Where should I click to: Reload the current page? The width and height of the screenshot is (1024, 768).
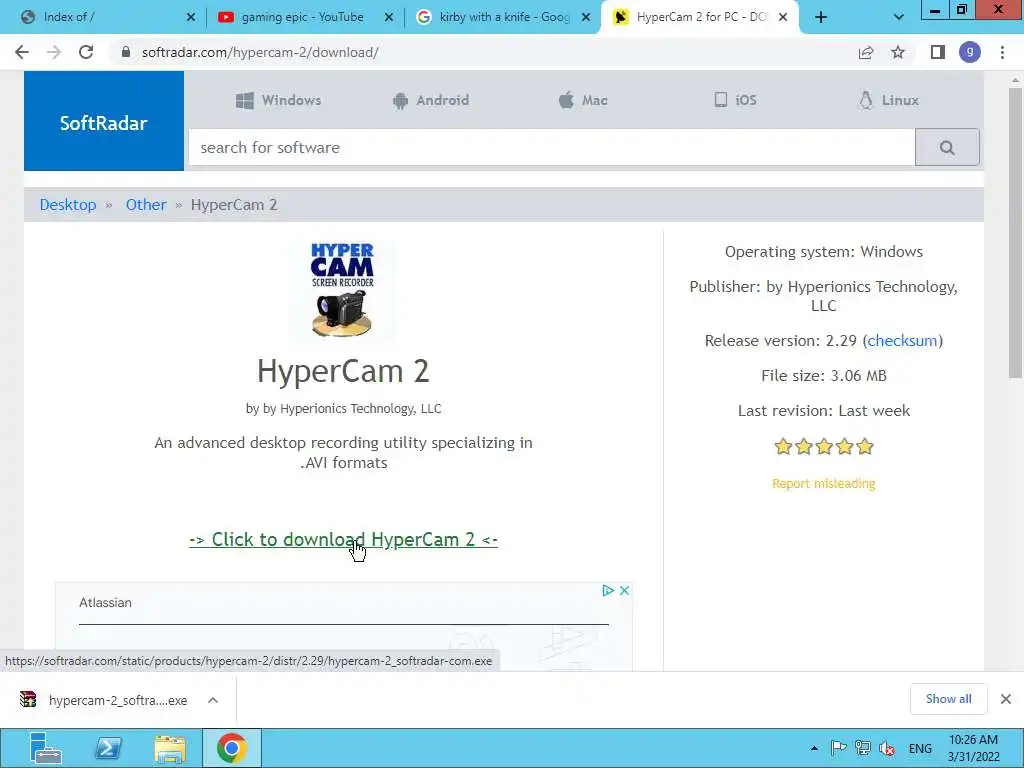[86, 52]
